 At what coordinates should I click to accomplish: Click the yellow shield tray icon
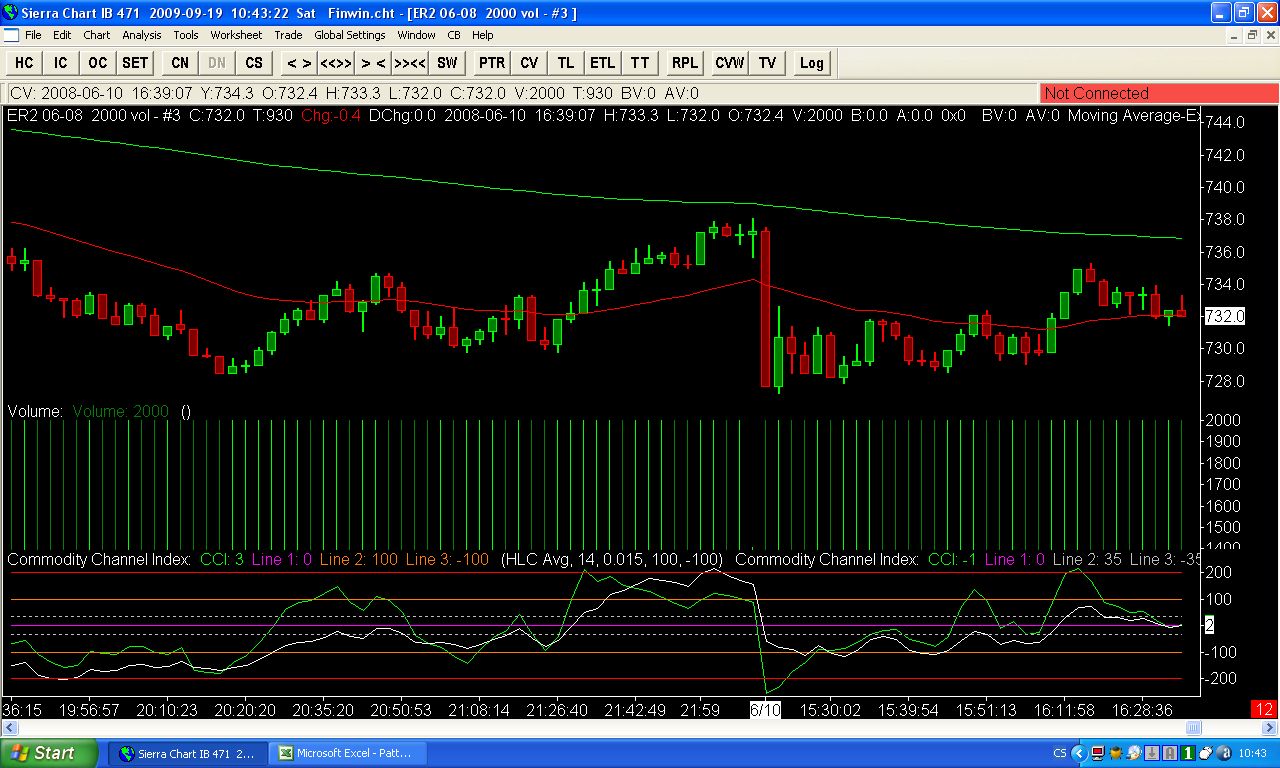pos(1116,753)
